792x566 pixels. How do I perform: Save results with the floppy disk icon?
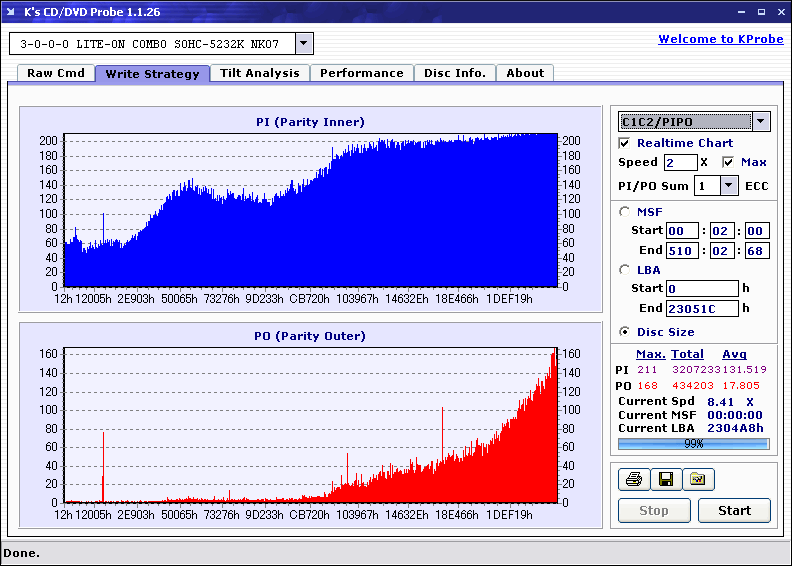(x=666, y=479)
